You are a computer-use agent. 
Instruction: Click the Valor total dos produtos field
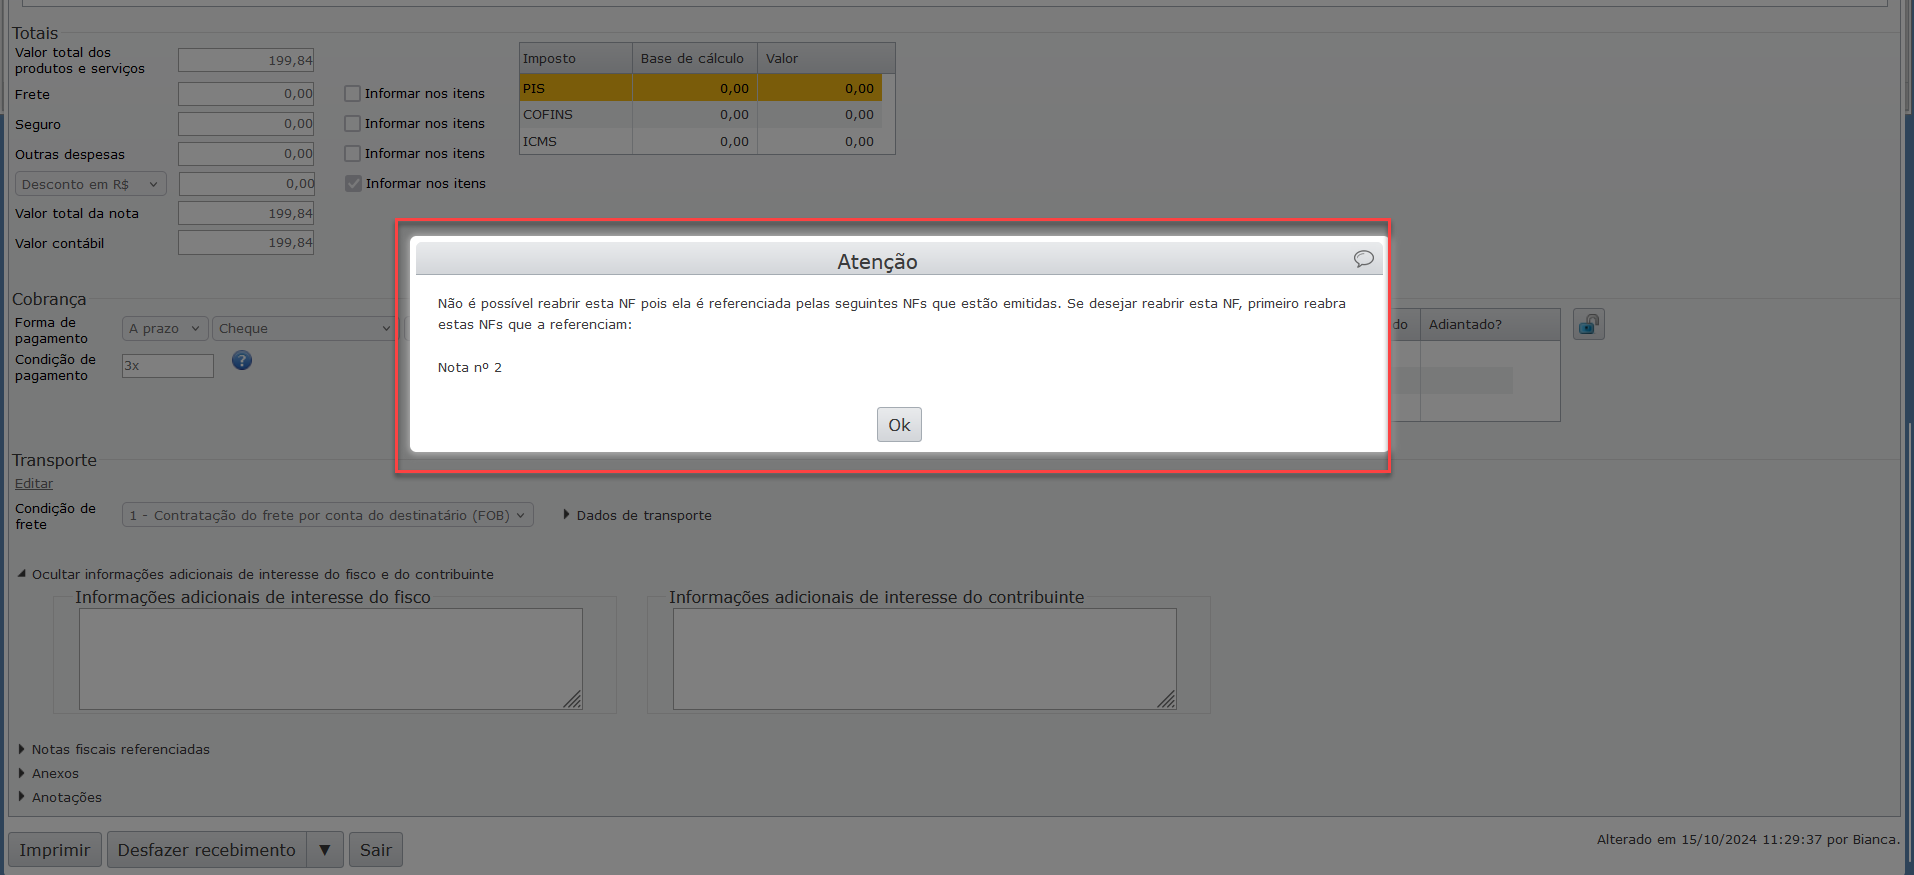click(x=246, y=60)
